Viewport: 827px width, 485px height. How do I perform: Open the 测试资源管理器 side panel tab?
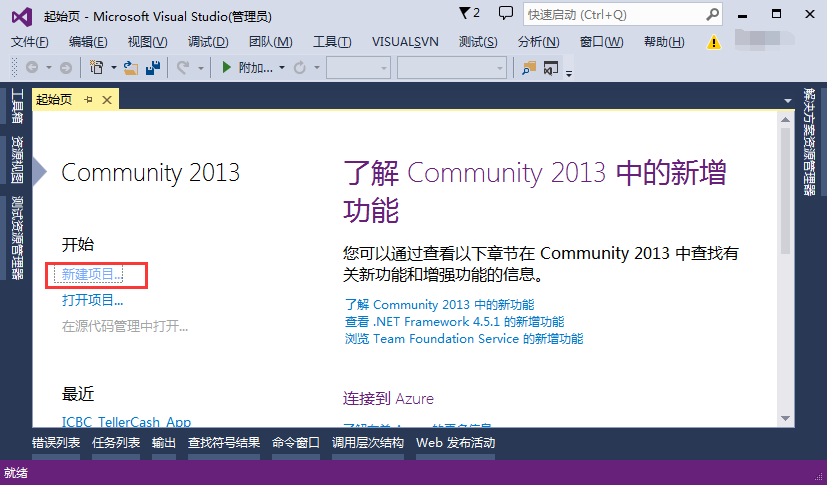pyautogui.click(x=17, y=237)
